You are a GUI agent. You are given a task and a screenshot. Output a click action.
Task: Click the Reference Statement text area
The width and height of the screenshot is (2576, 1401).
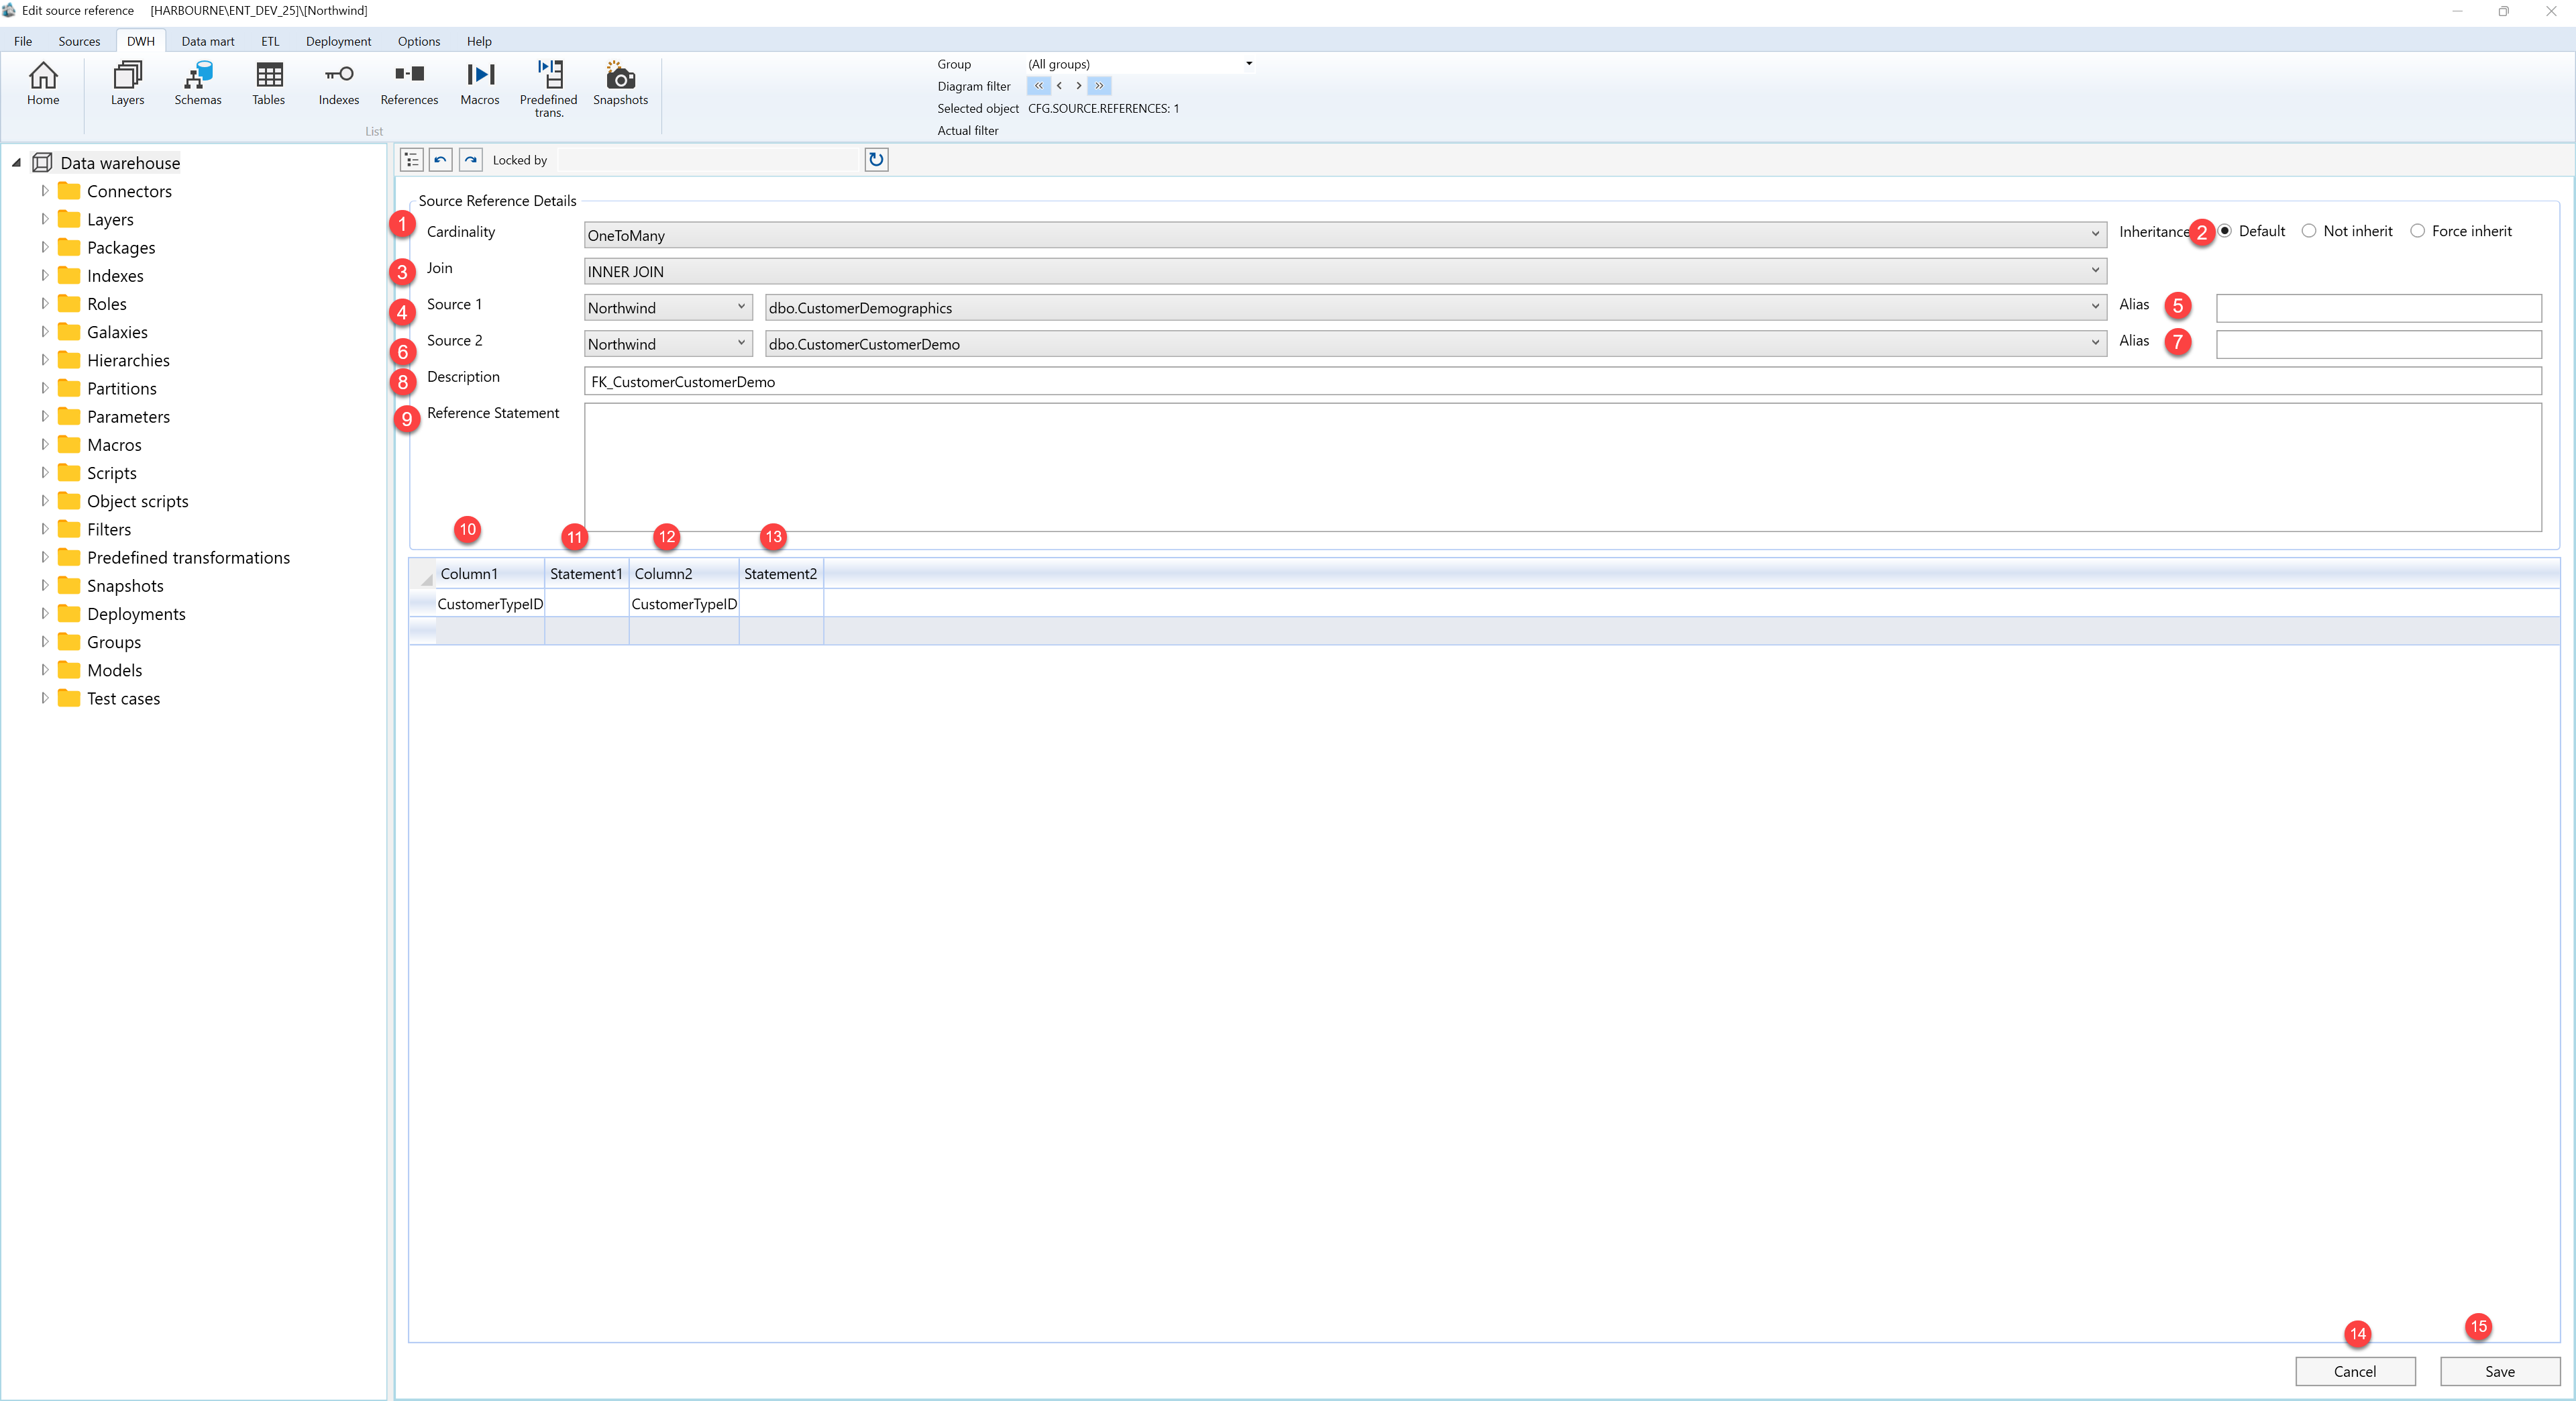1562,467
